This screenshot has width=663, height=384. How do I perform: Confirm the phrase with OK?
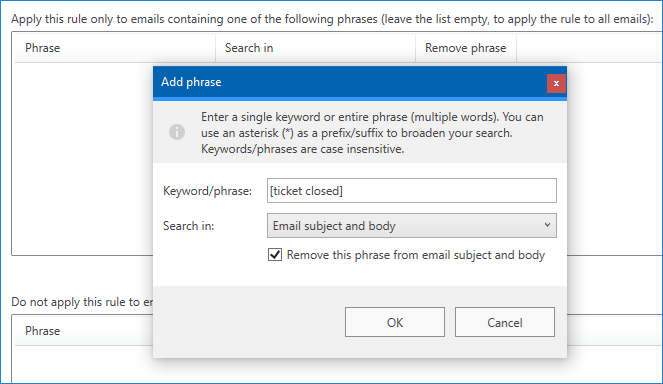point(395,322)
